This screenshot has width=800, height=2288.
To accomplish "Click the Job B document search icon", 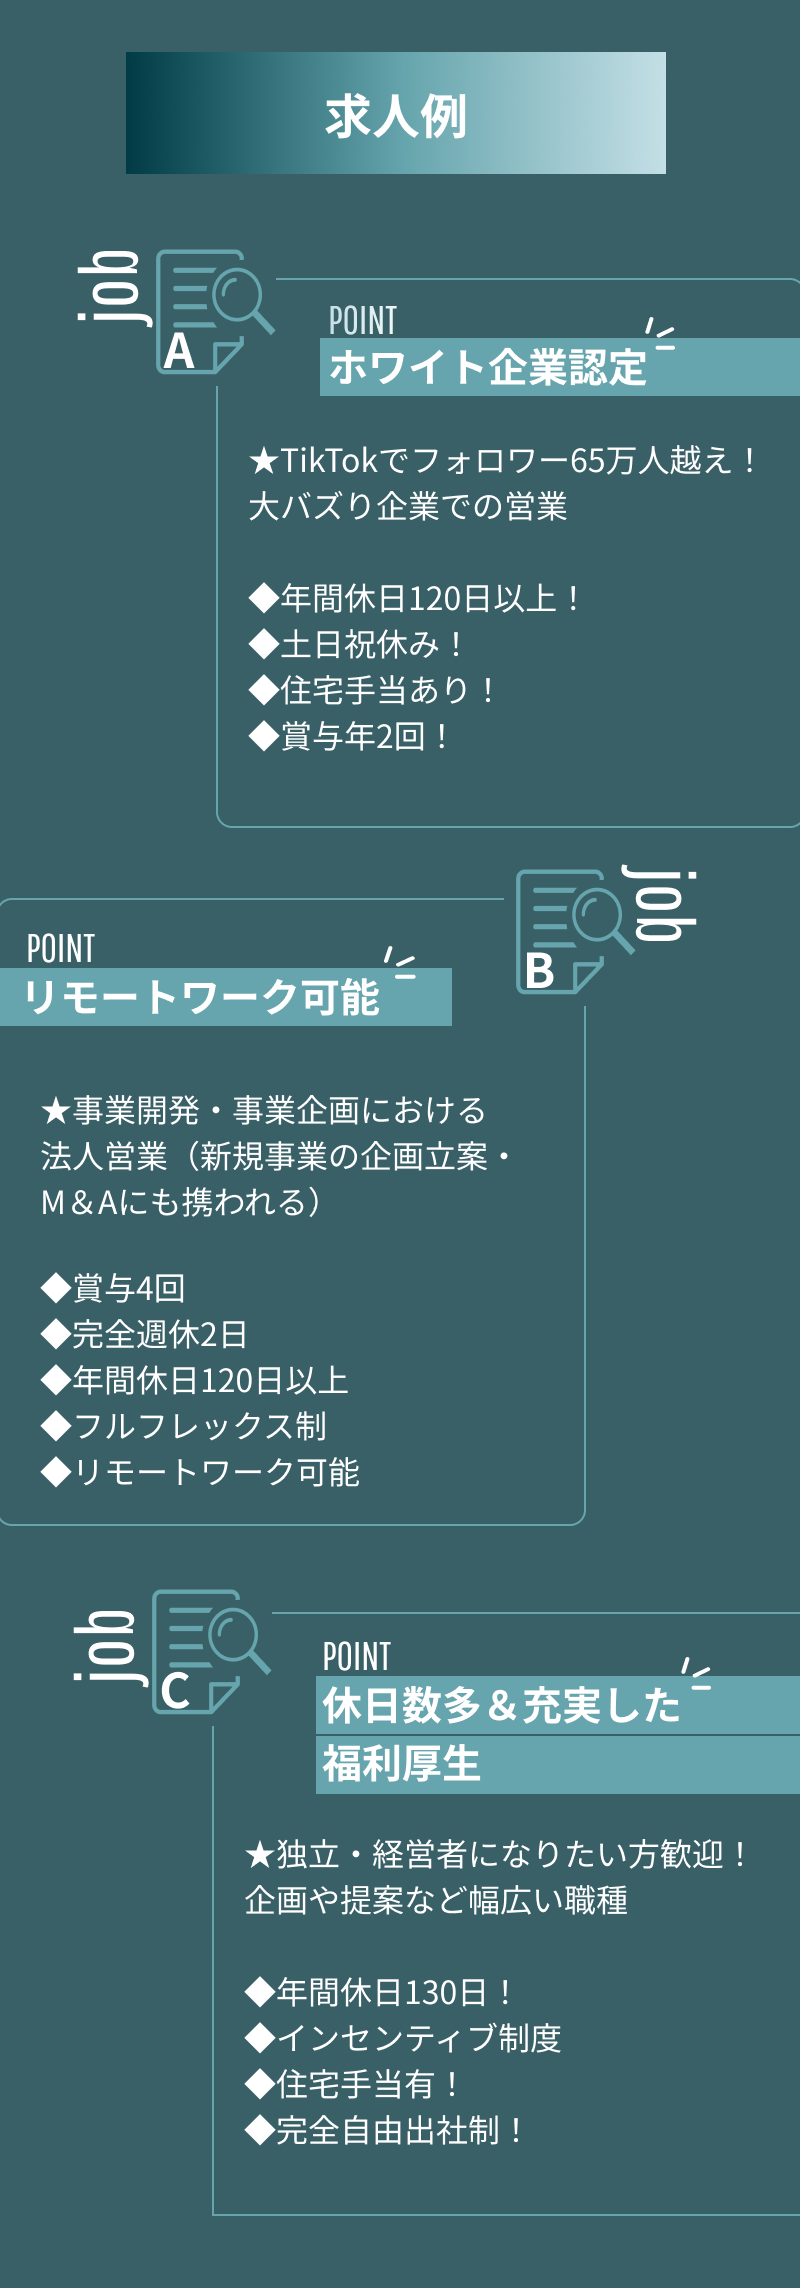I will (x=574, y=931).
